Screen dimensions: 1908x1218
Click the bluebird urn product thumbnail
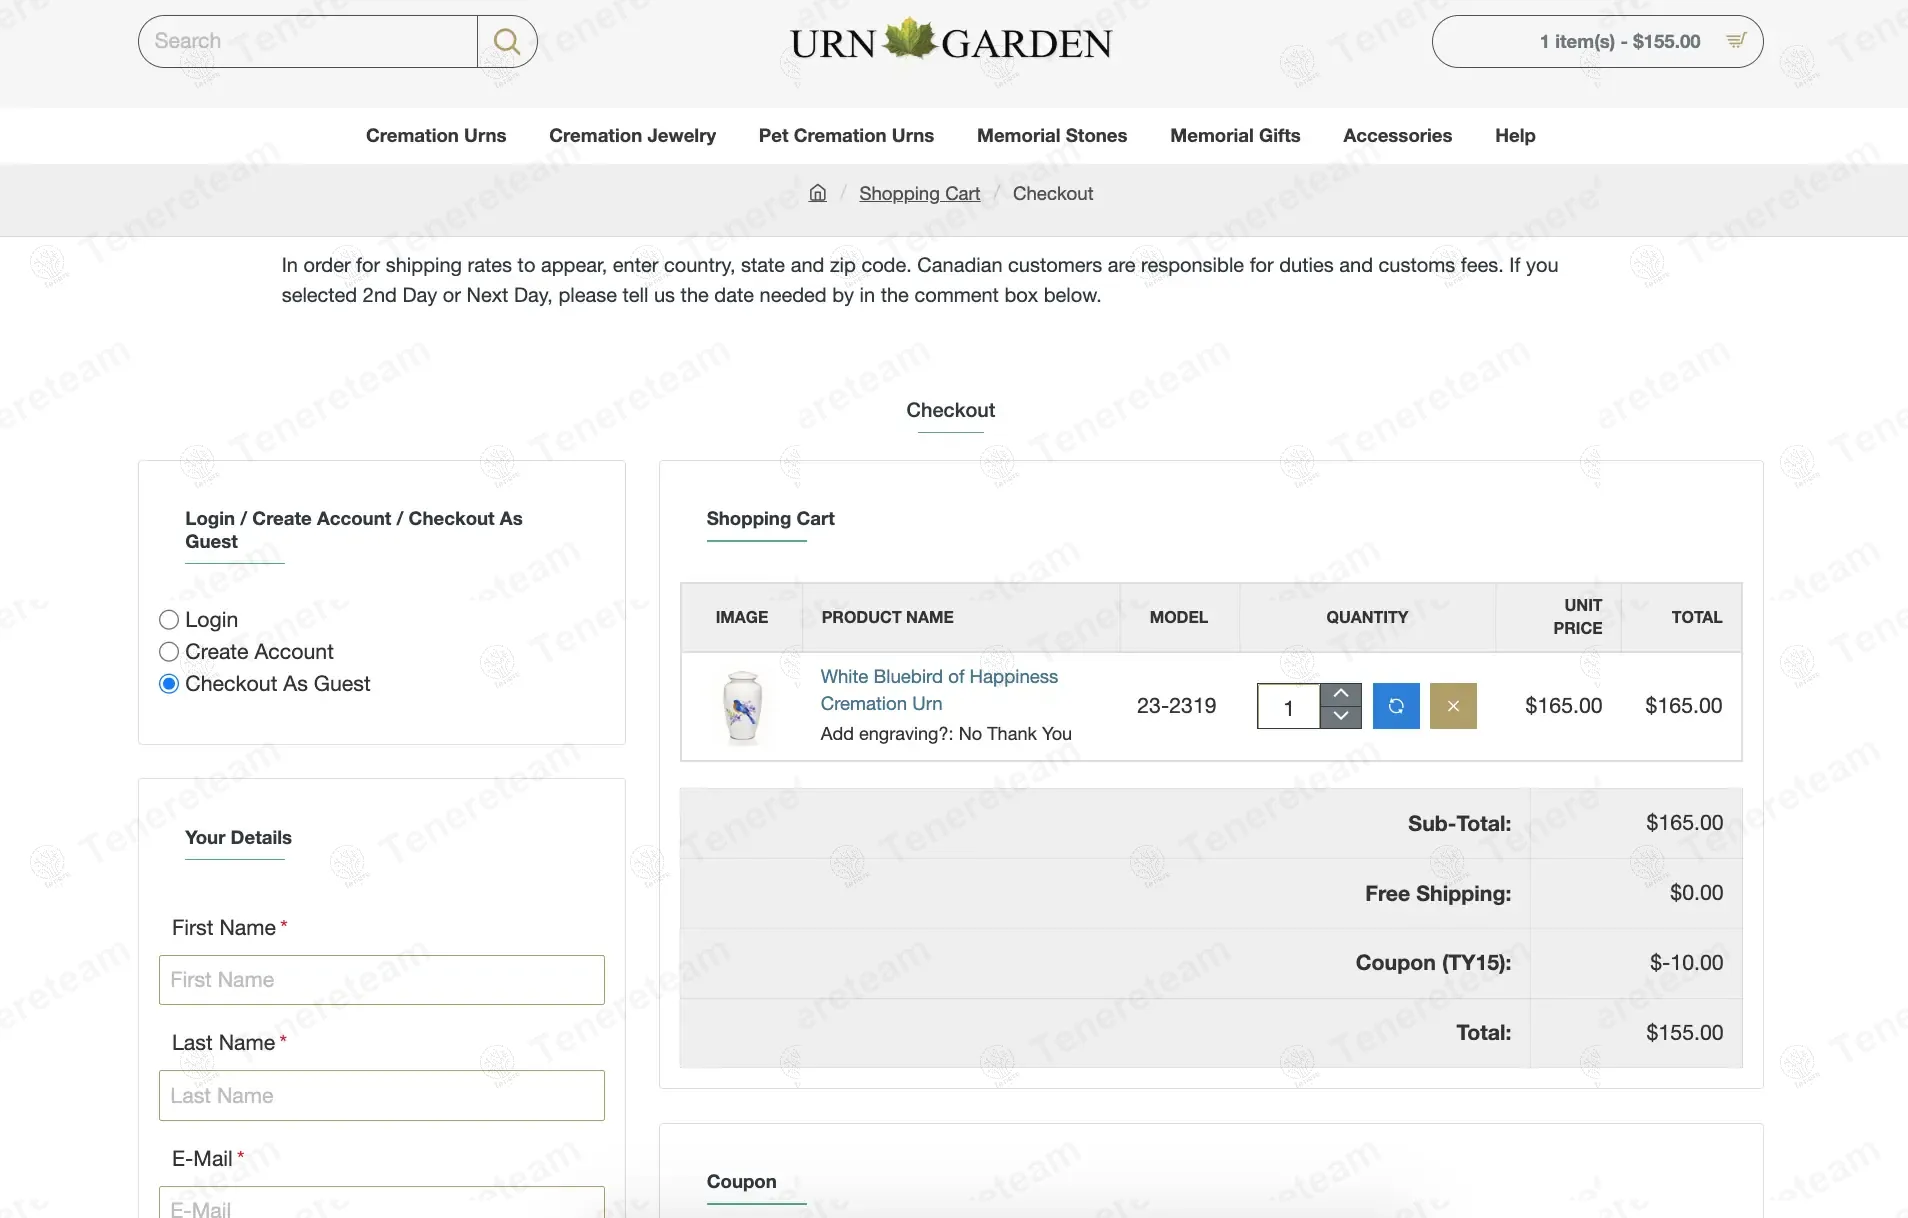click(743, 707)
